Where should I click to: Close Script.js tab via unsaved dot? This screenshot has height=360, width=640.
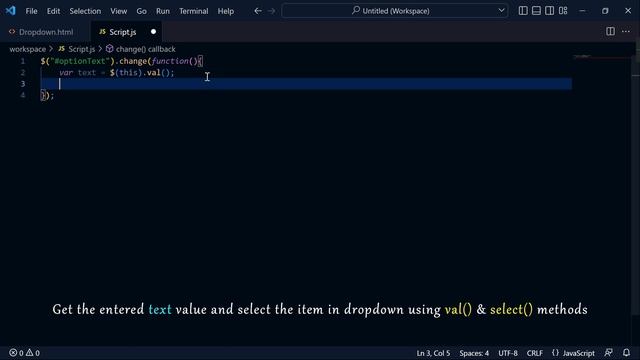click(x=153, y=32)
